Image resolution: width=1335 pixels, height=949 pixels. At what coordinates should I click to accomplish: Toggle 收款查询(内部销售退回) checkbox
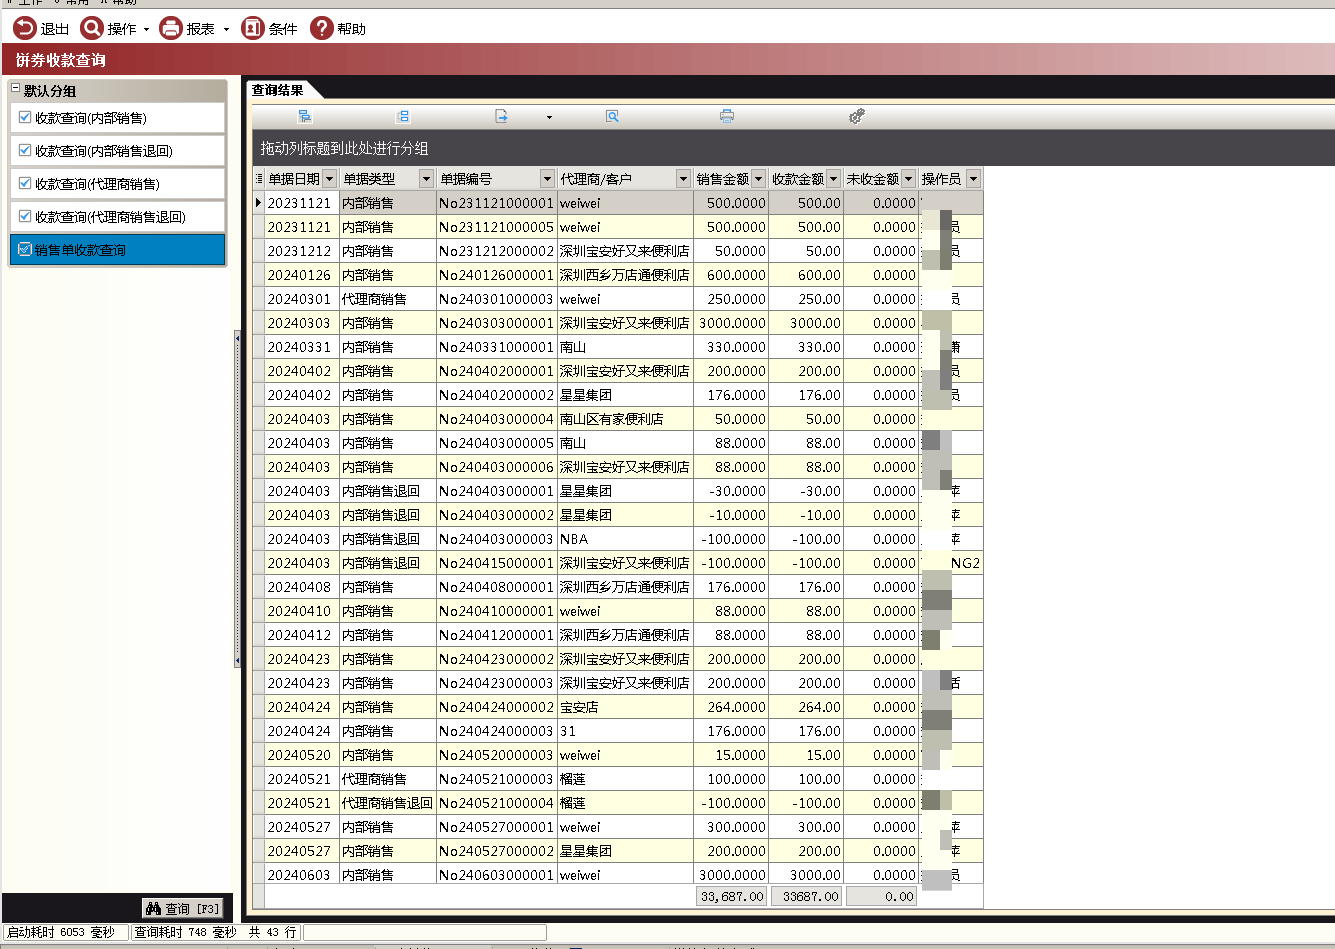[x=25, y=151]
